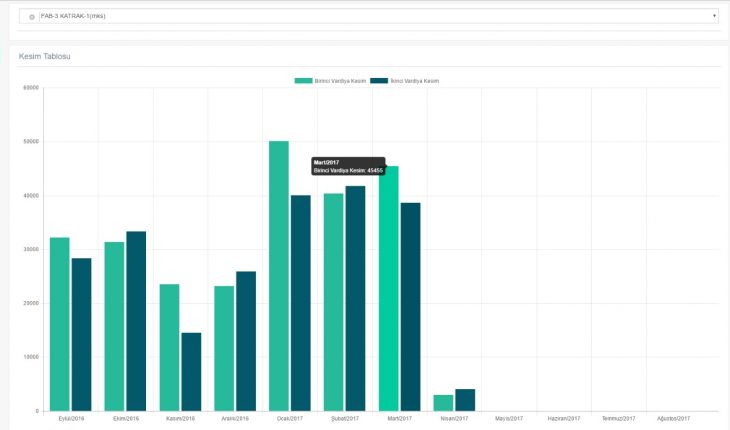Select the Kasım/2016 second shift bar
The image size is (730, 430).
tap(191, 372)
